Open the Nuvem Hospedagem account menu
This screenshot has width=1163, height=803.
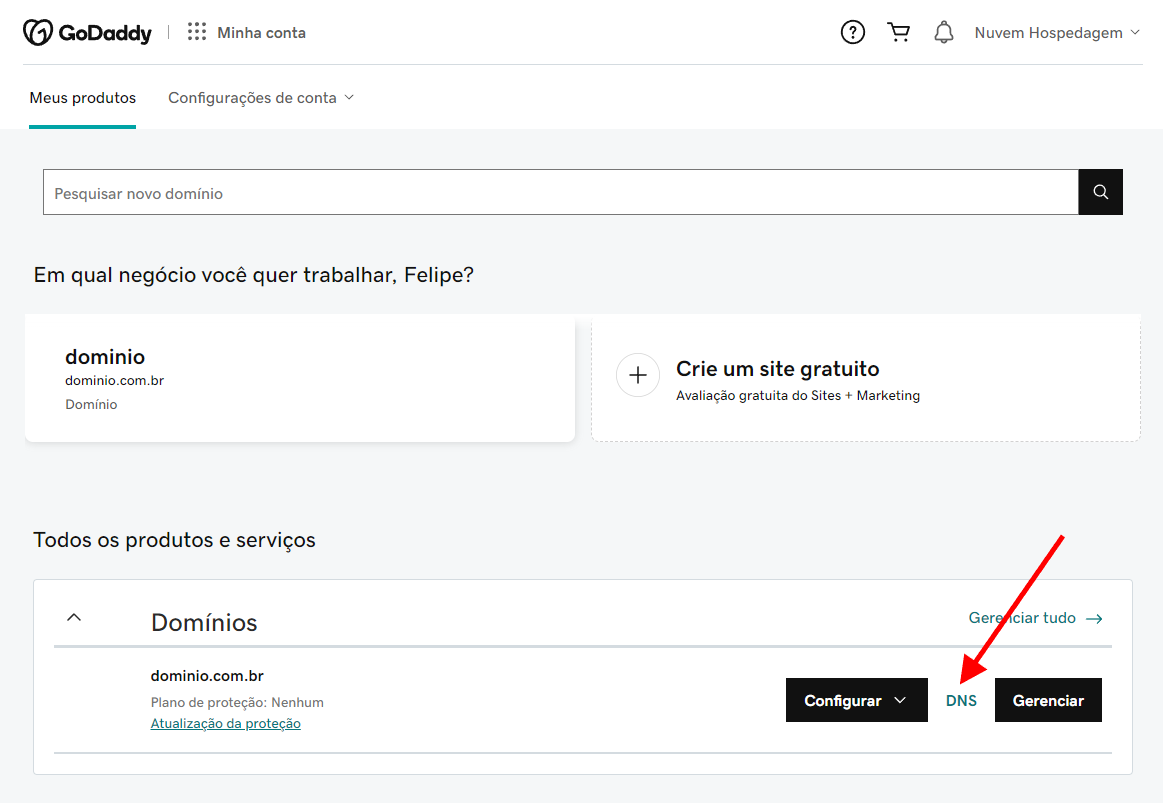[x=1056, y=33]
